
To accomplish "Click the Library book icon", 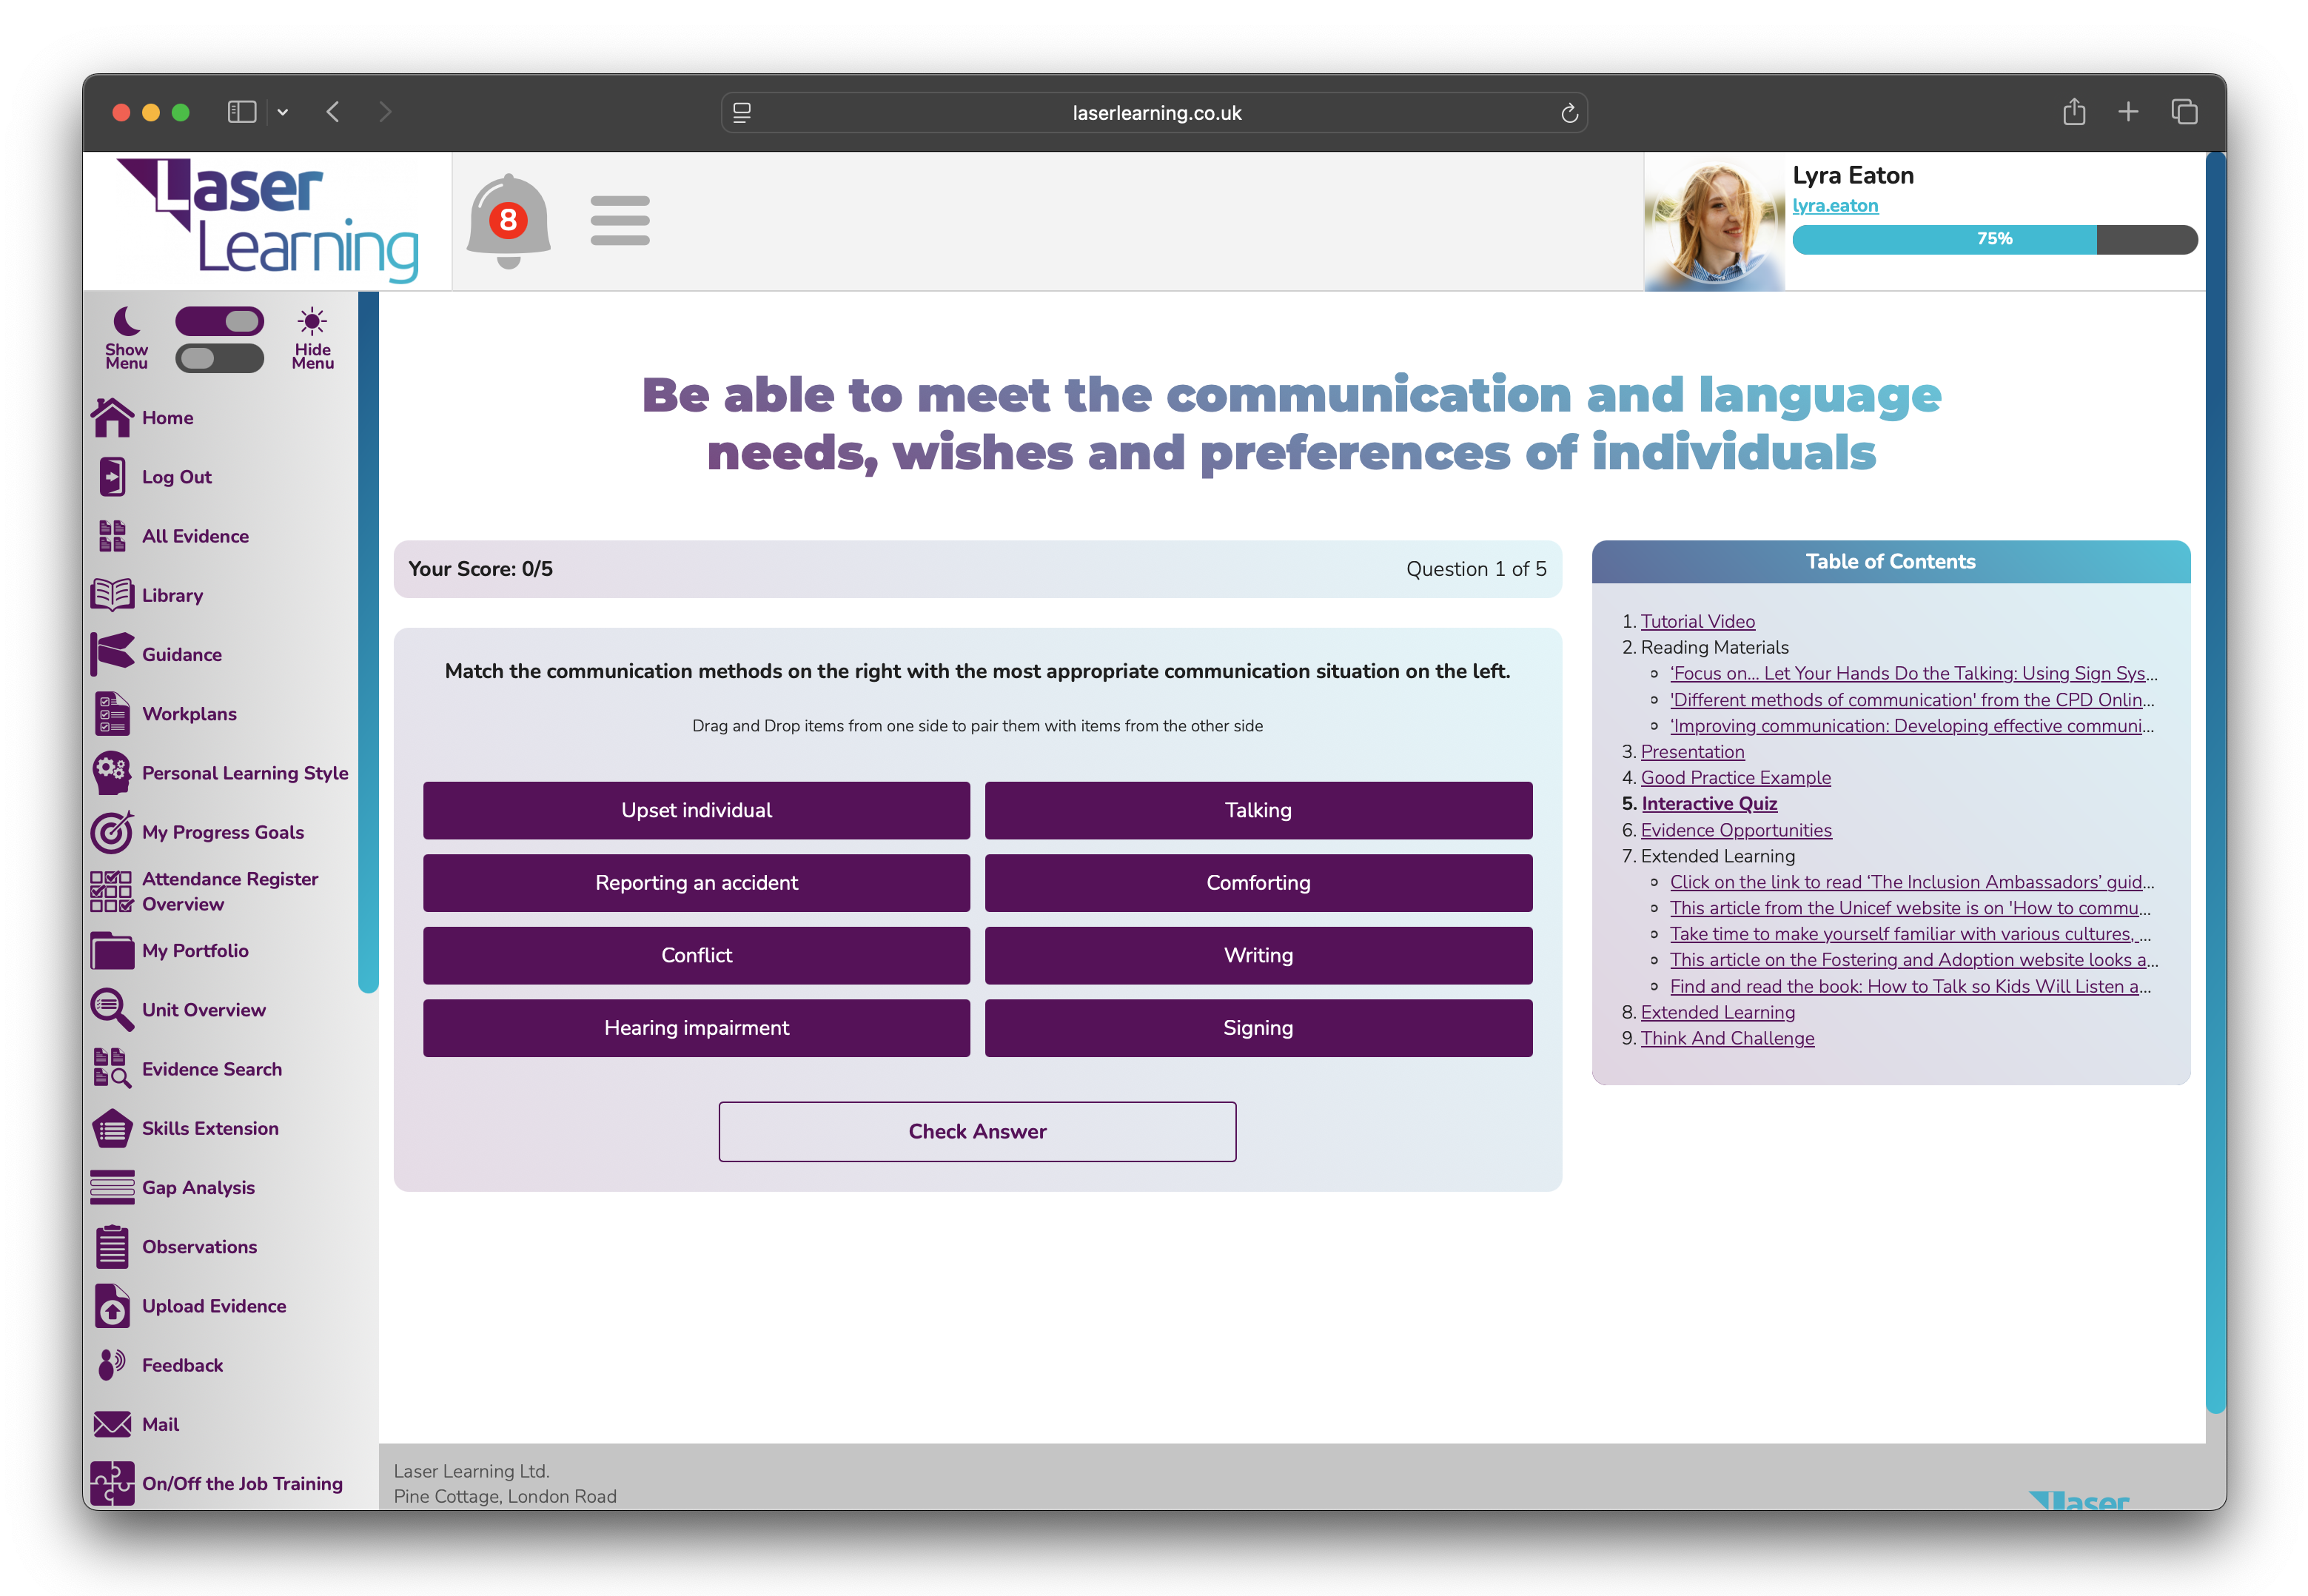I will (112, 595).
